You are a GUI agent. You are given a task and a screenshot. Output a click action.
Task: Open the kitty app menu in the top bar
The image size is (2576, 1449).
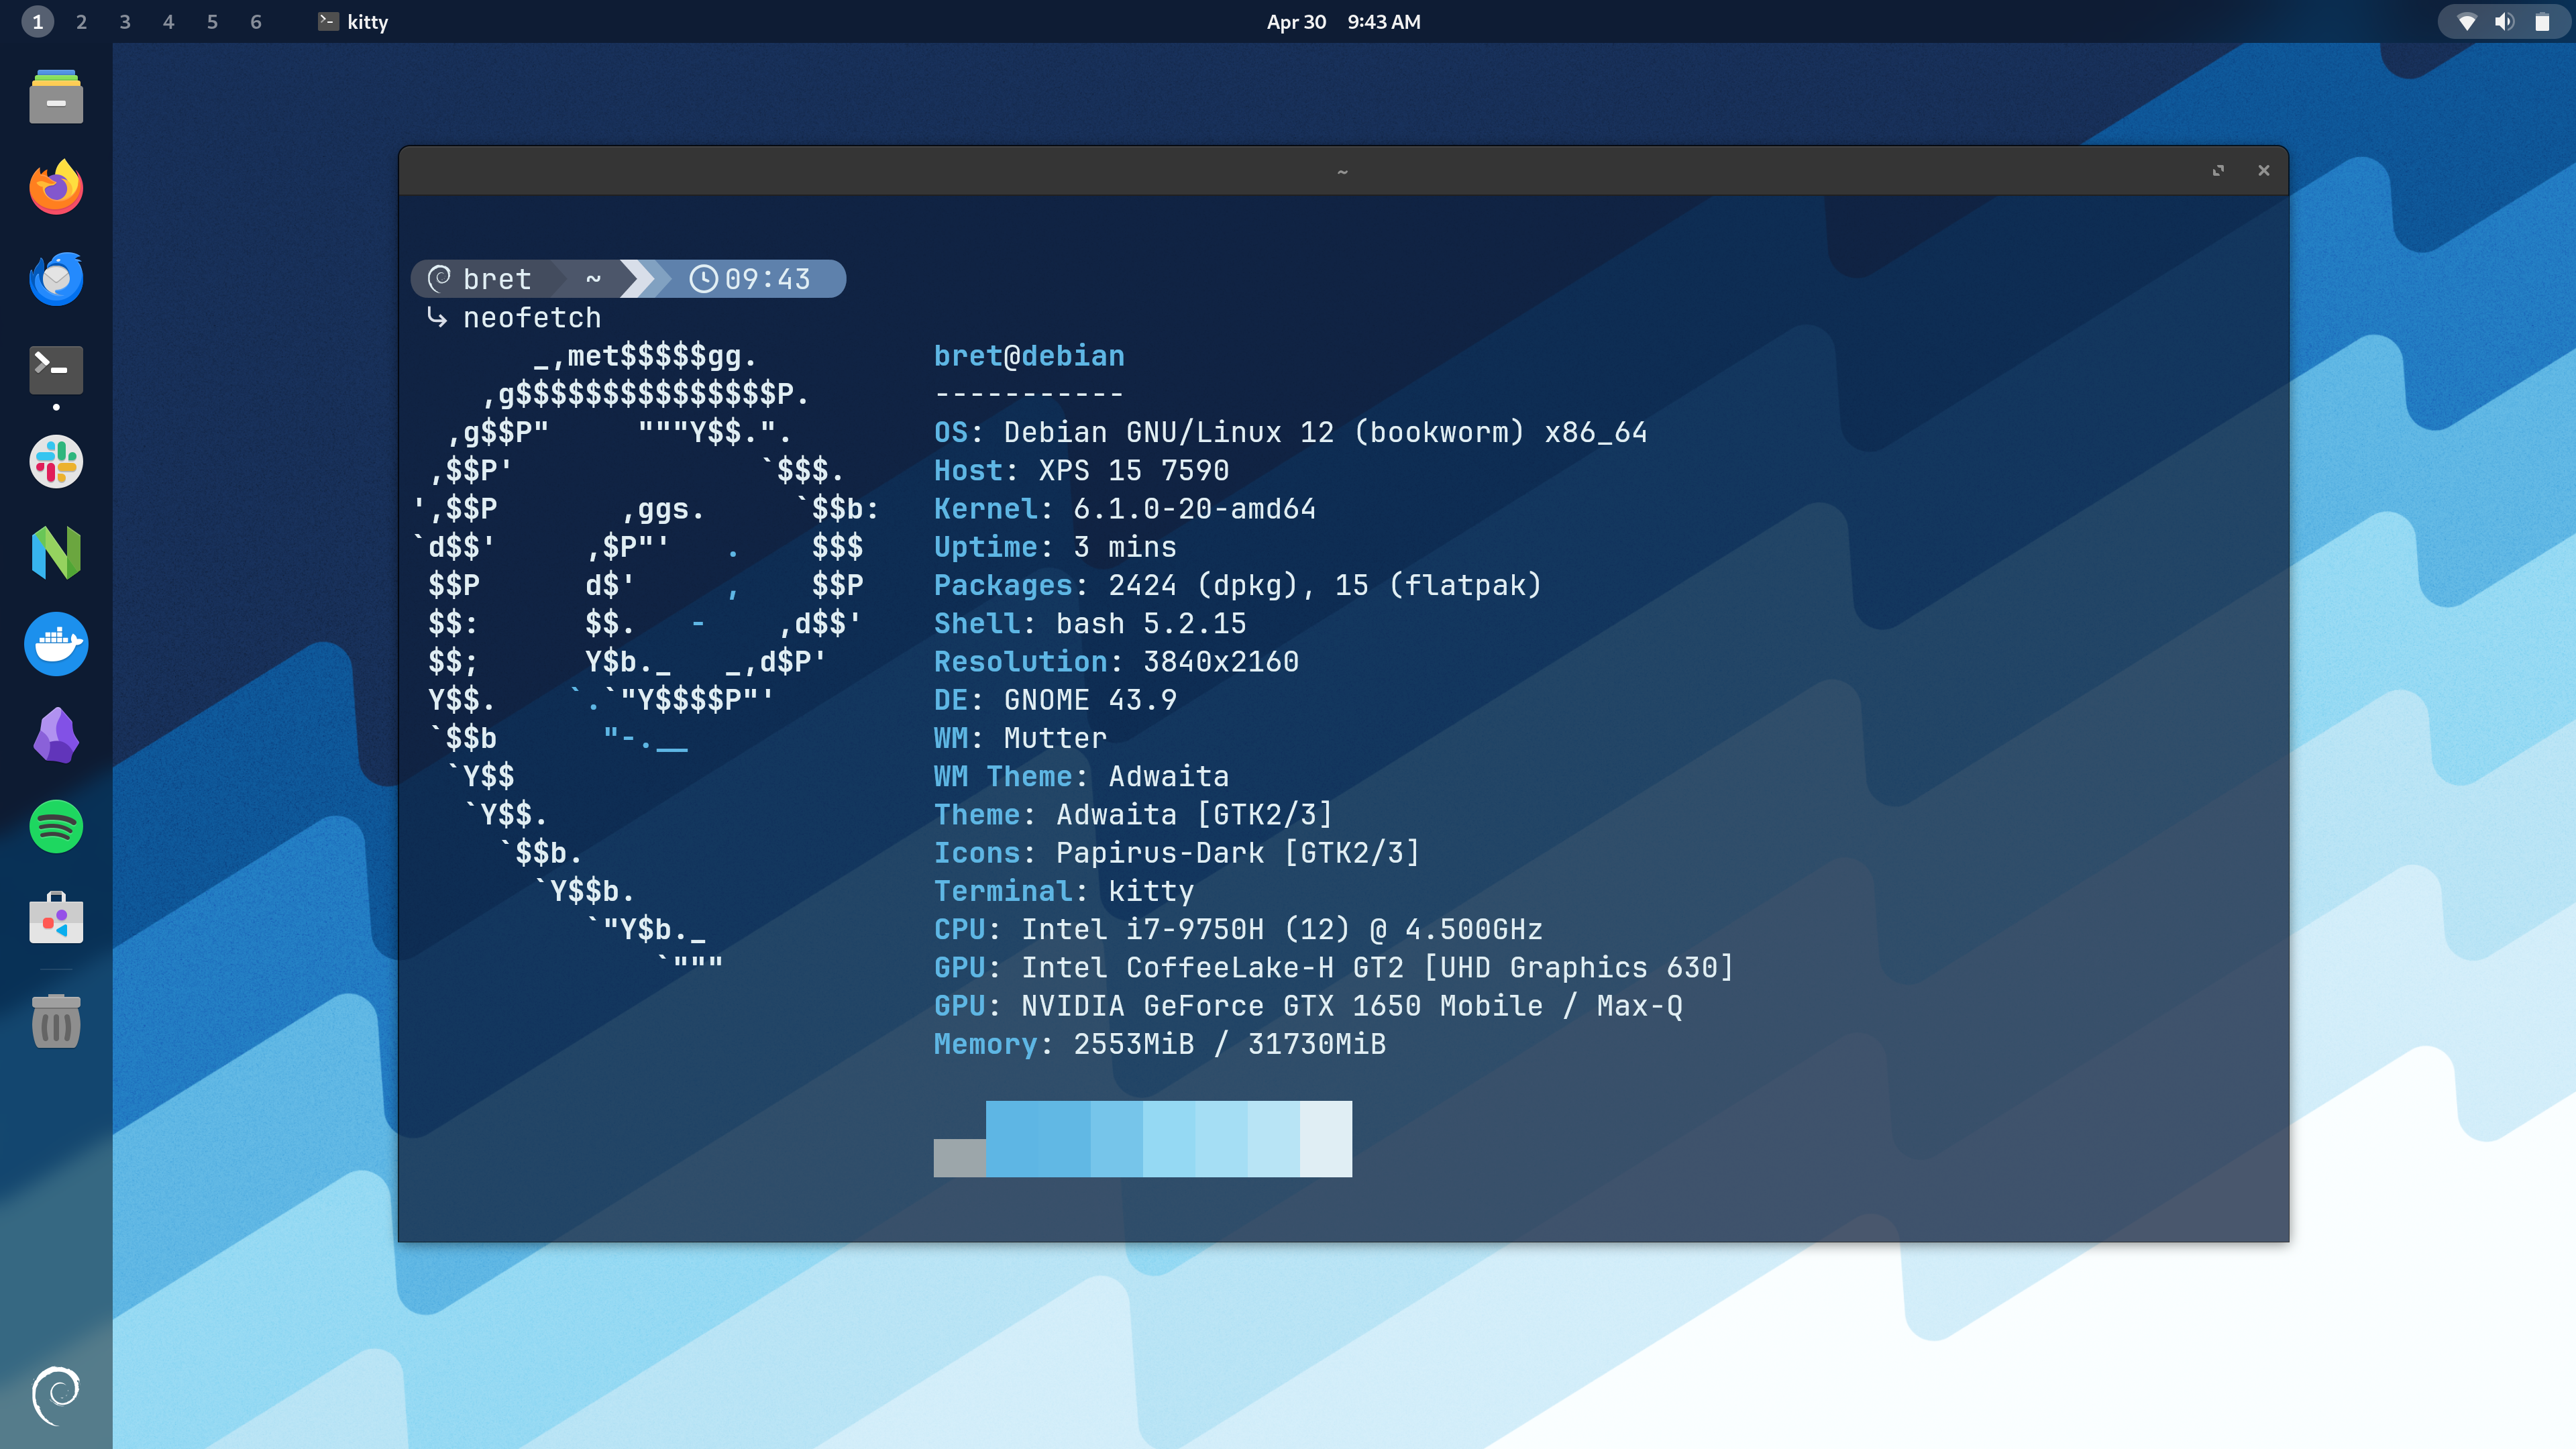(x=353, y=22)
